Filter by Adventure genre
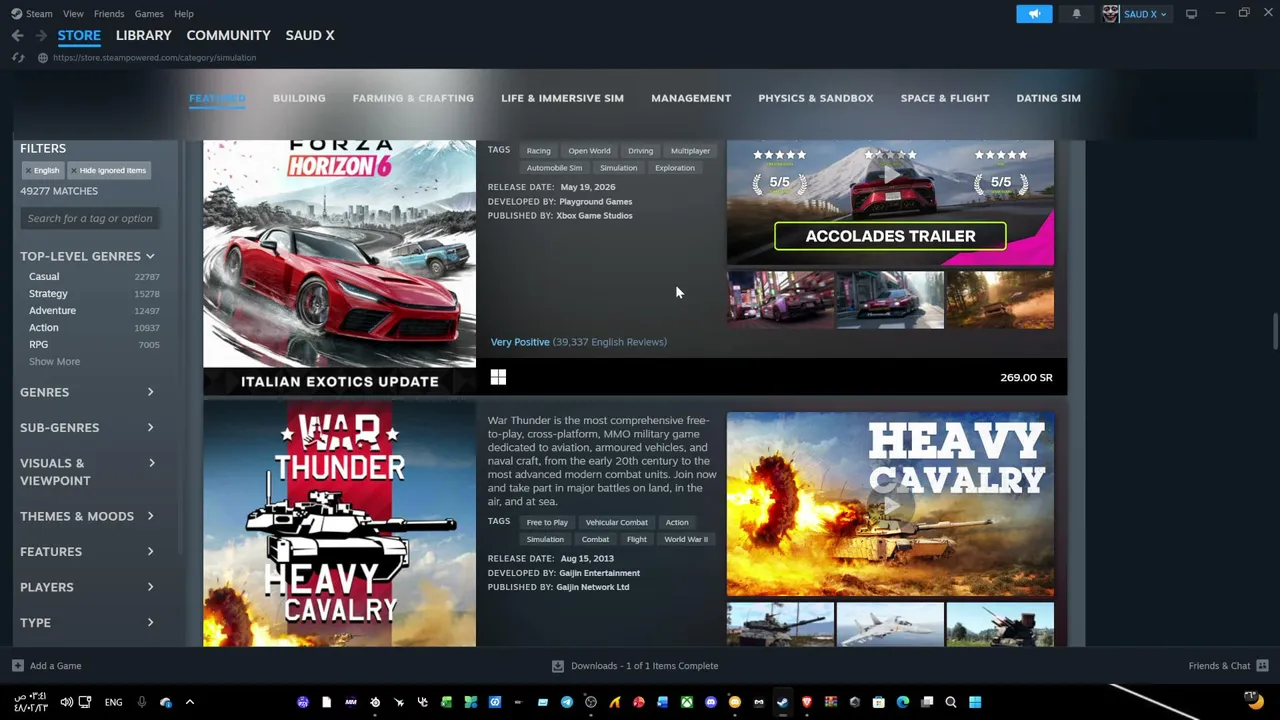1280x720 pixels. click(x=52, y=311)
